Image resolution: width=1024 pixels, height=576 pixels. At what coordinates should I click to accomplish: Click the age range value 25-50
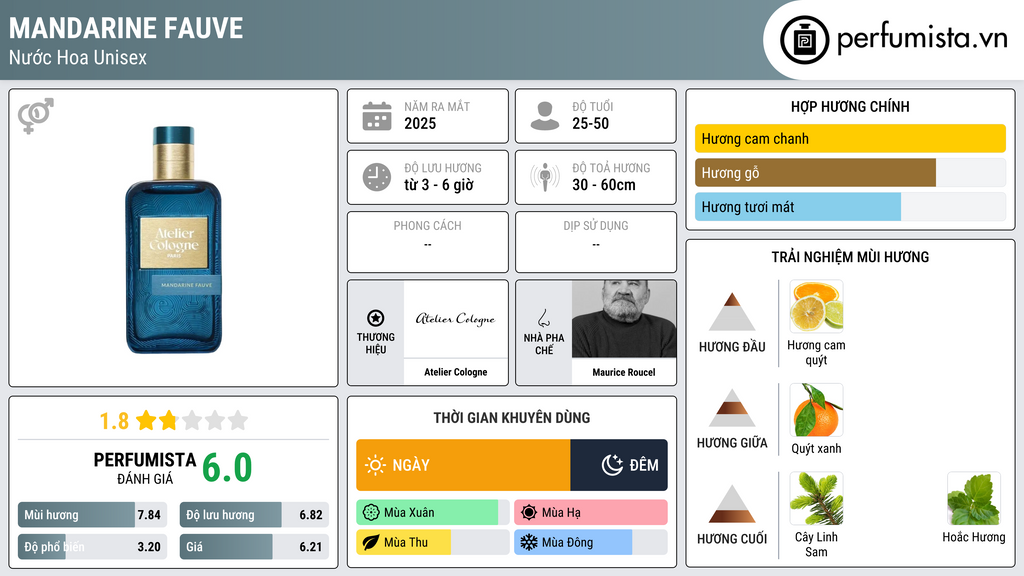(x=590, y=123)
